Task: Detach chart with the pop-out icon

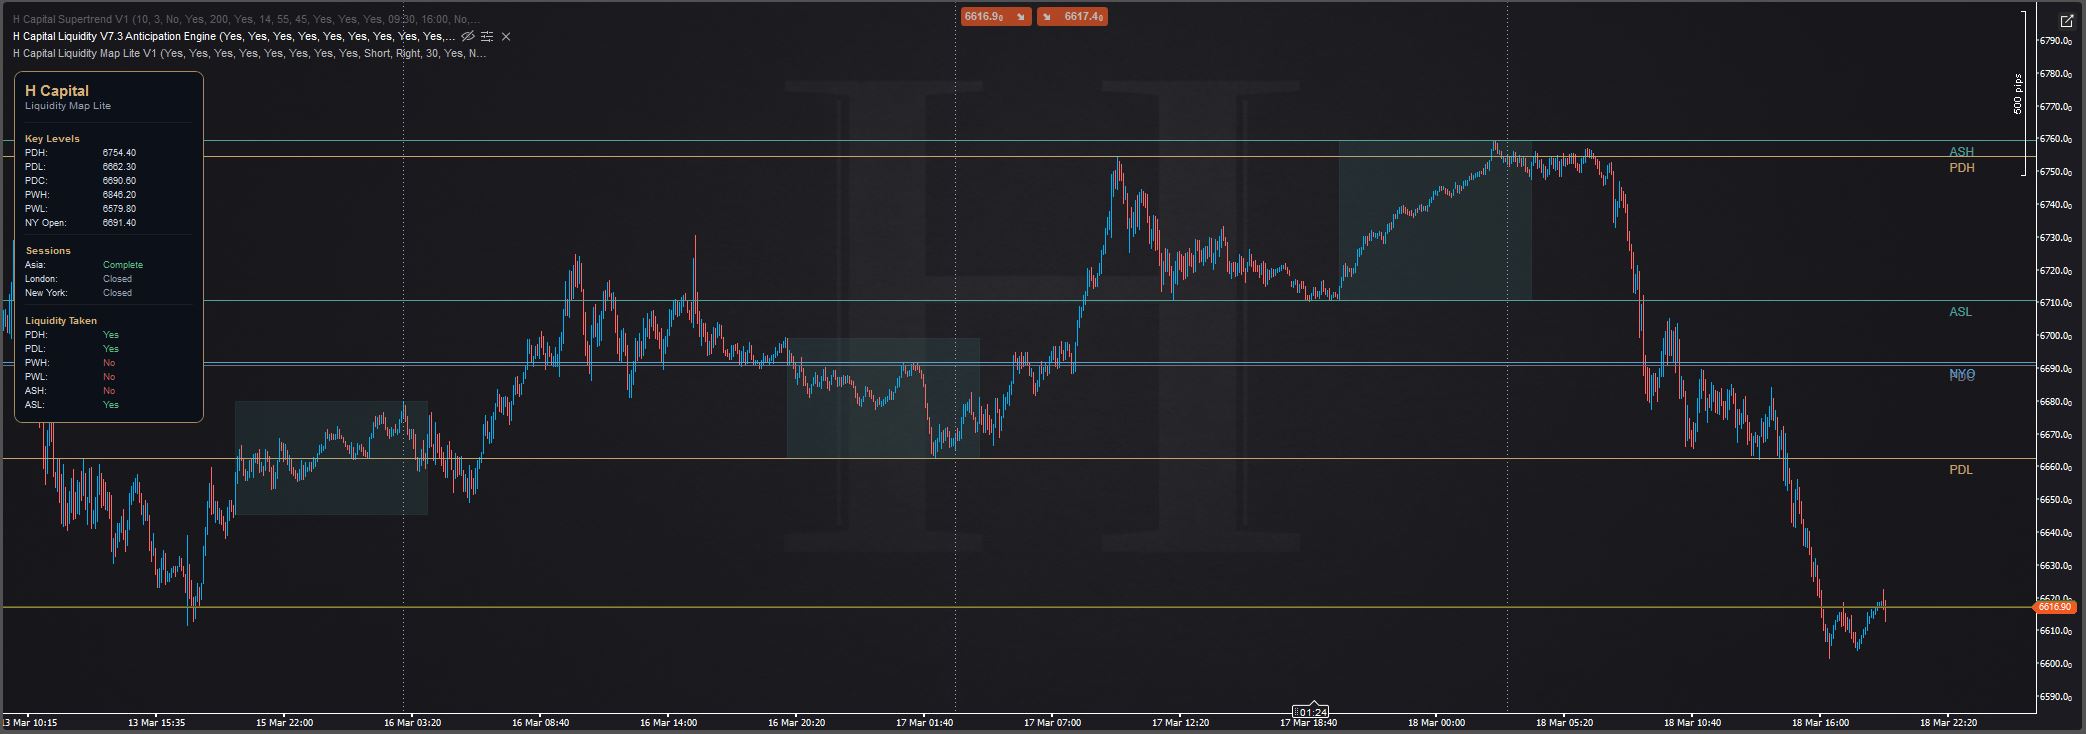Action: click(x=2067, y=20)
